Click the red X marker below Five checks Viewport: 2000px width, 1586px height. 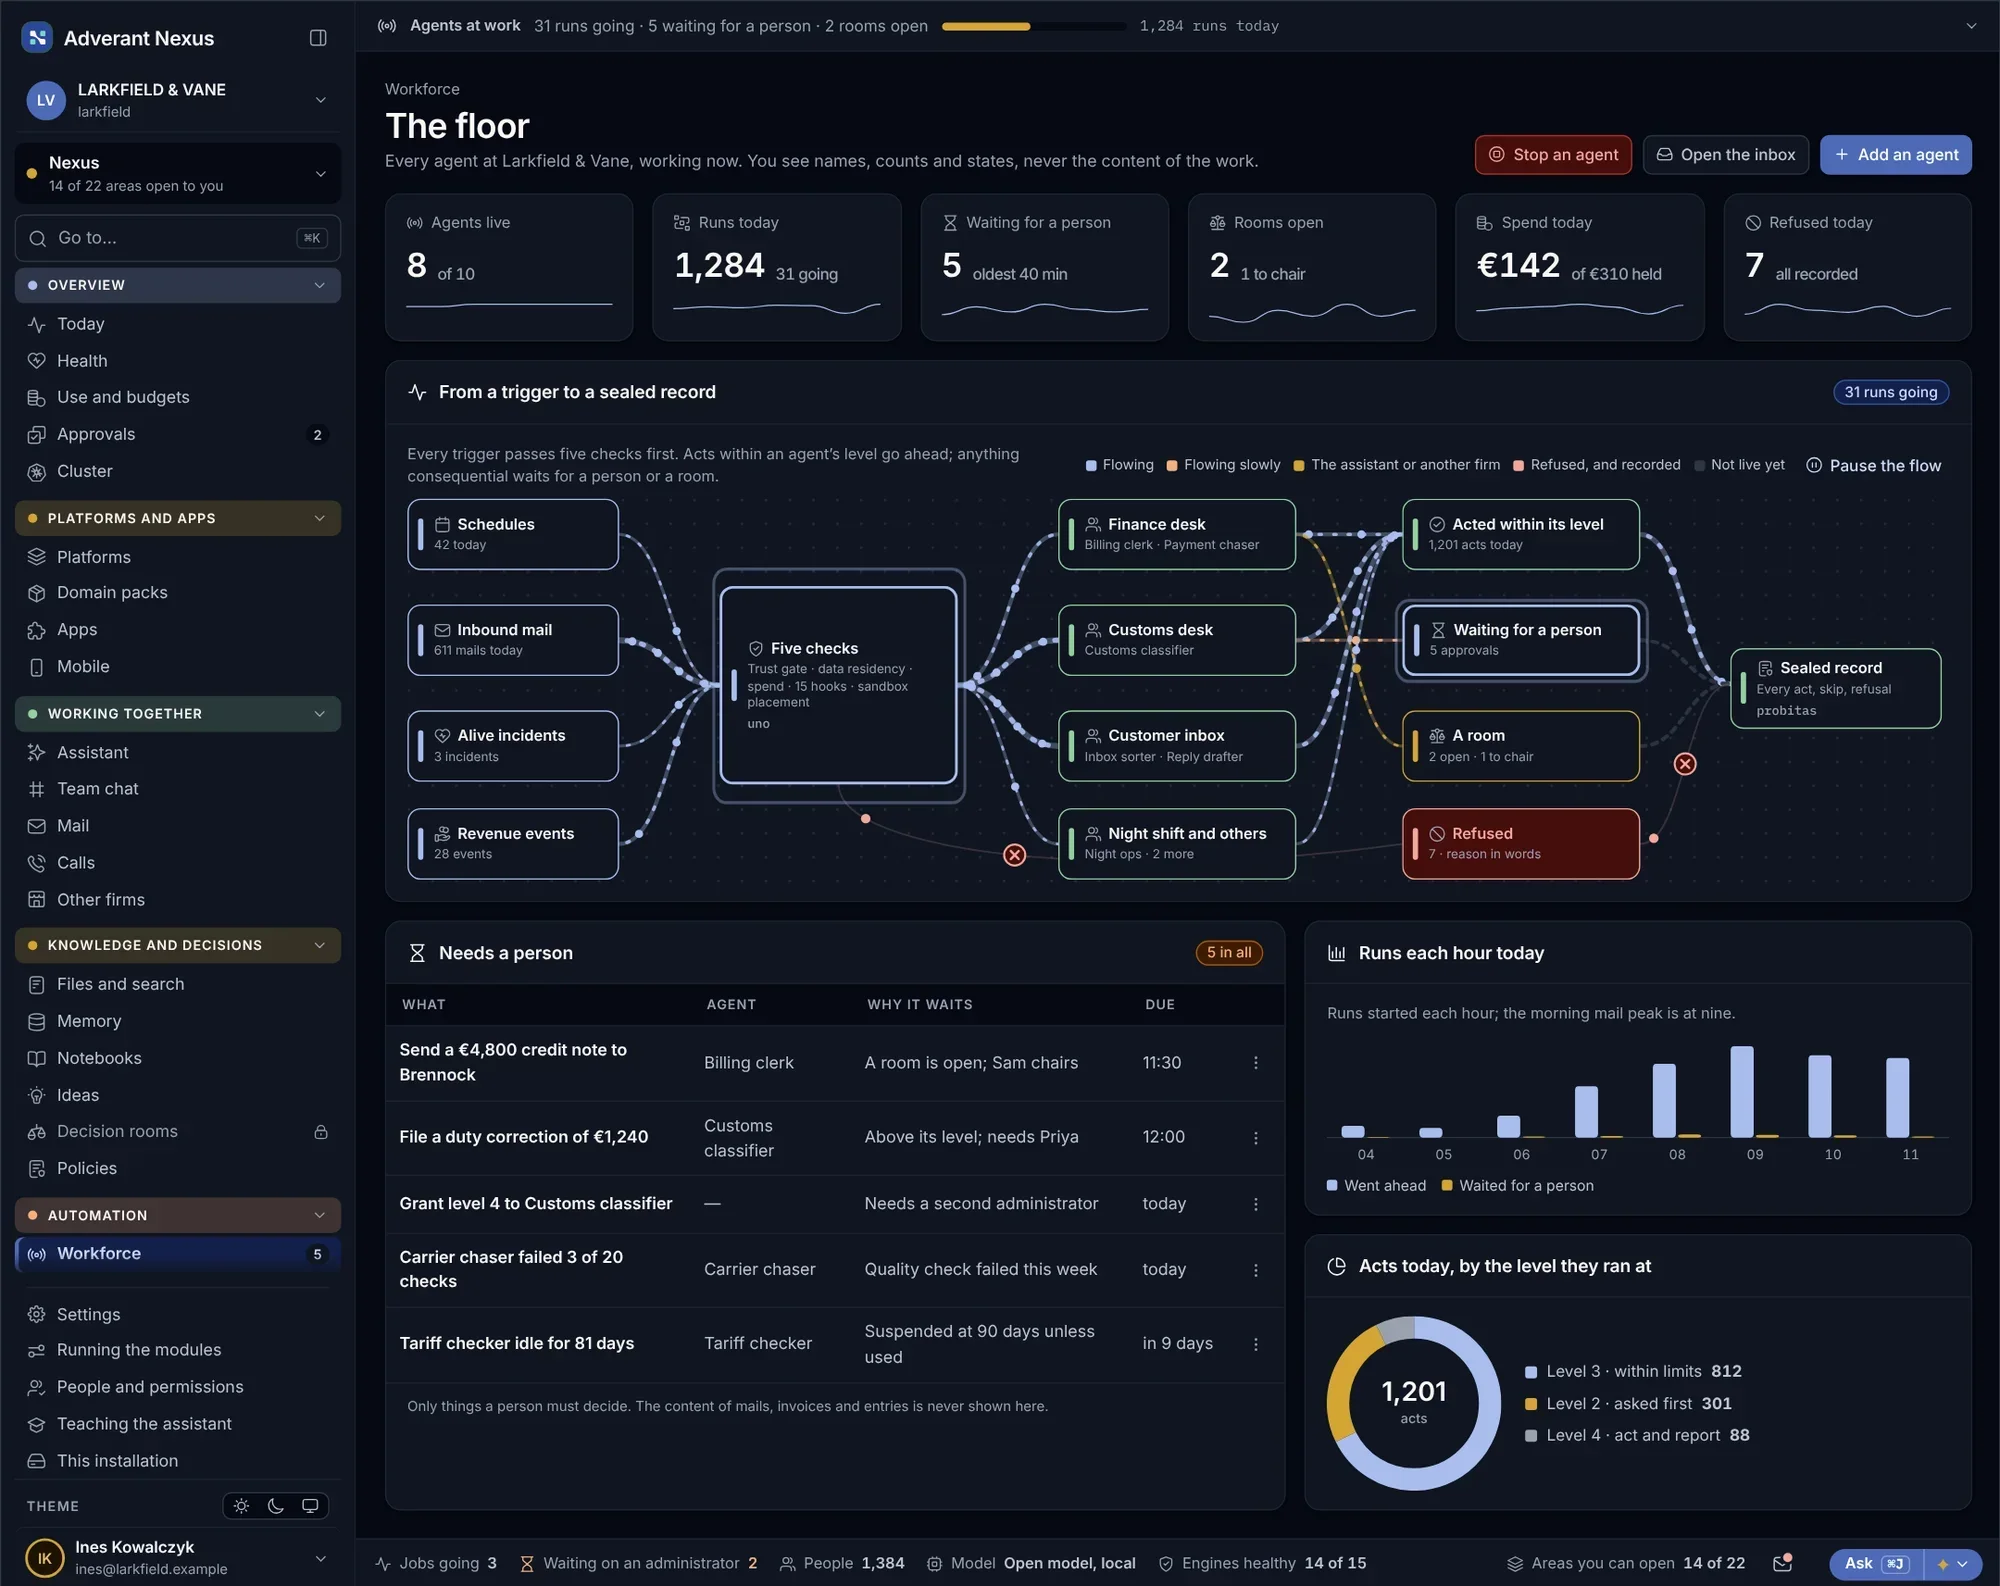(1014, 855)
